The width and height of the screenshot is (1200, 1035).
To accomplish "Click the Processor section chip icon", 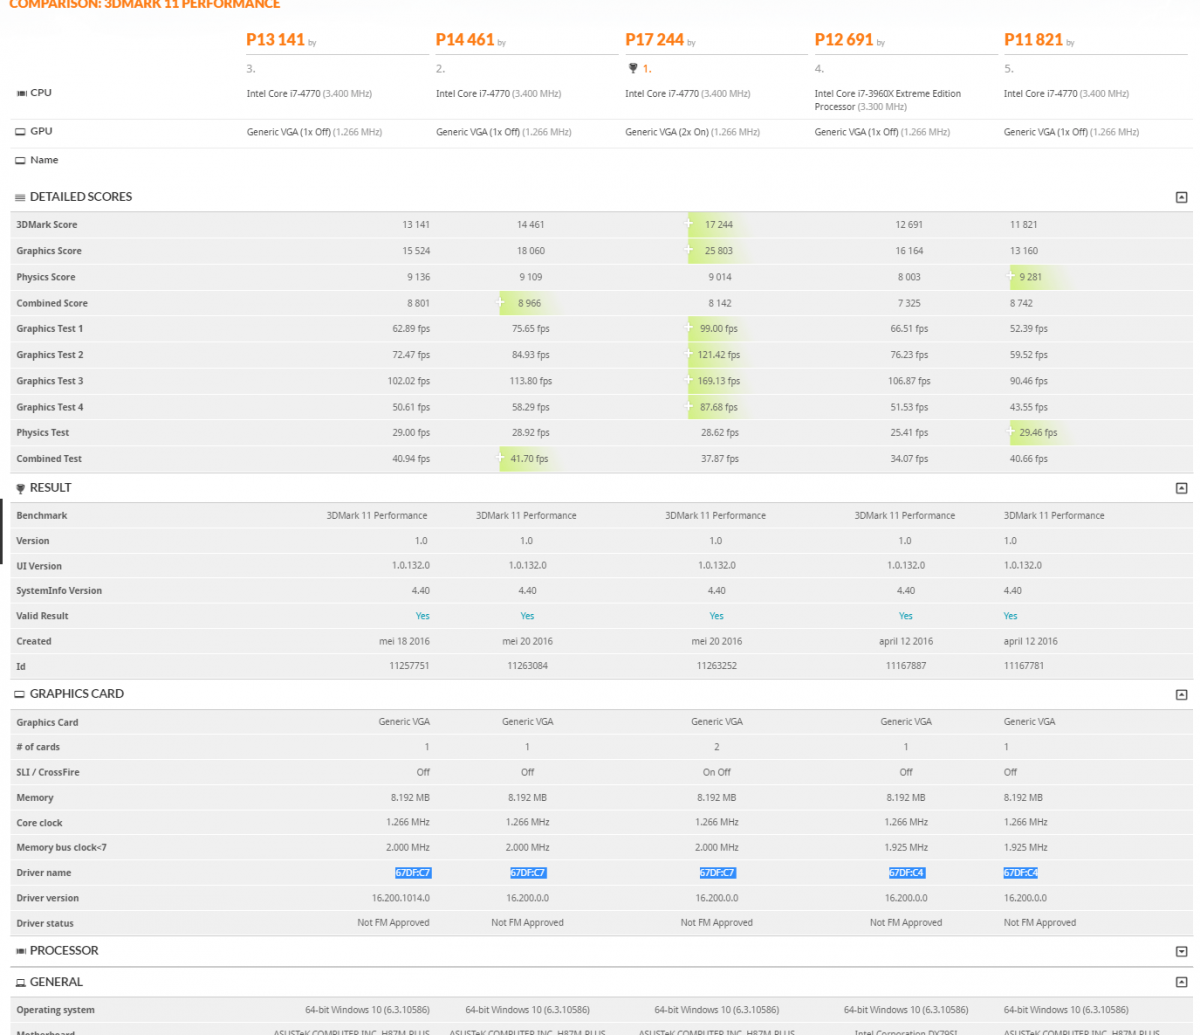I will (x=21, y=951).
